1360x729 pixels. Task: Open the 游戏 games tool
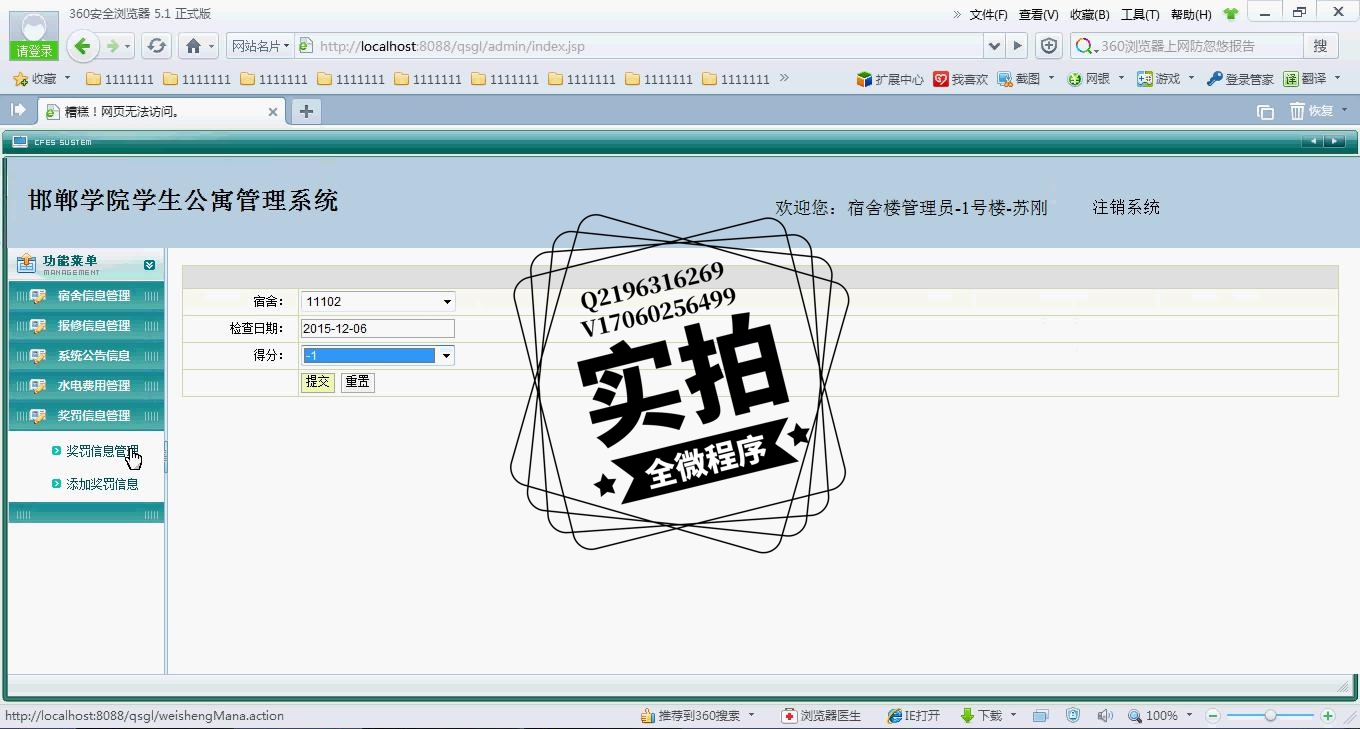pyautogui.click(x=1159, y=79)
